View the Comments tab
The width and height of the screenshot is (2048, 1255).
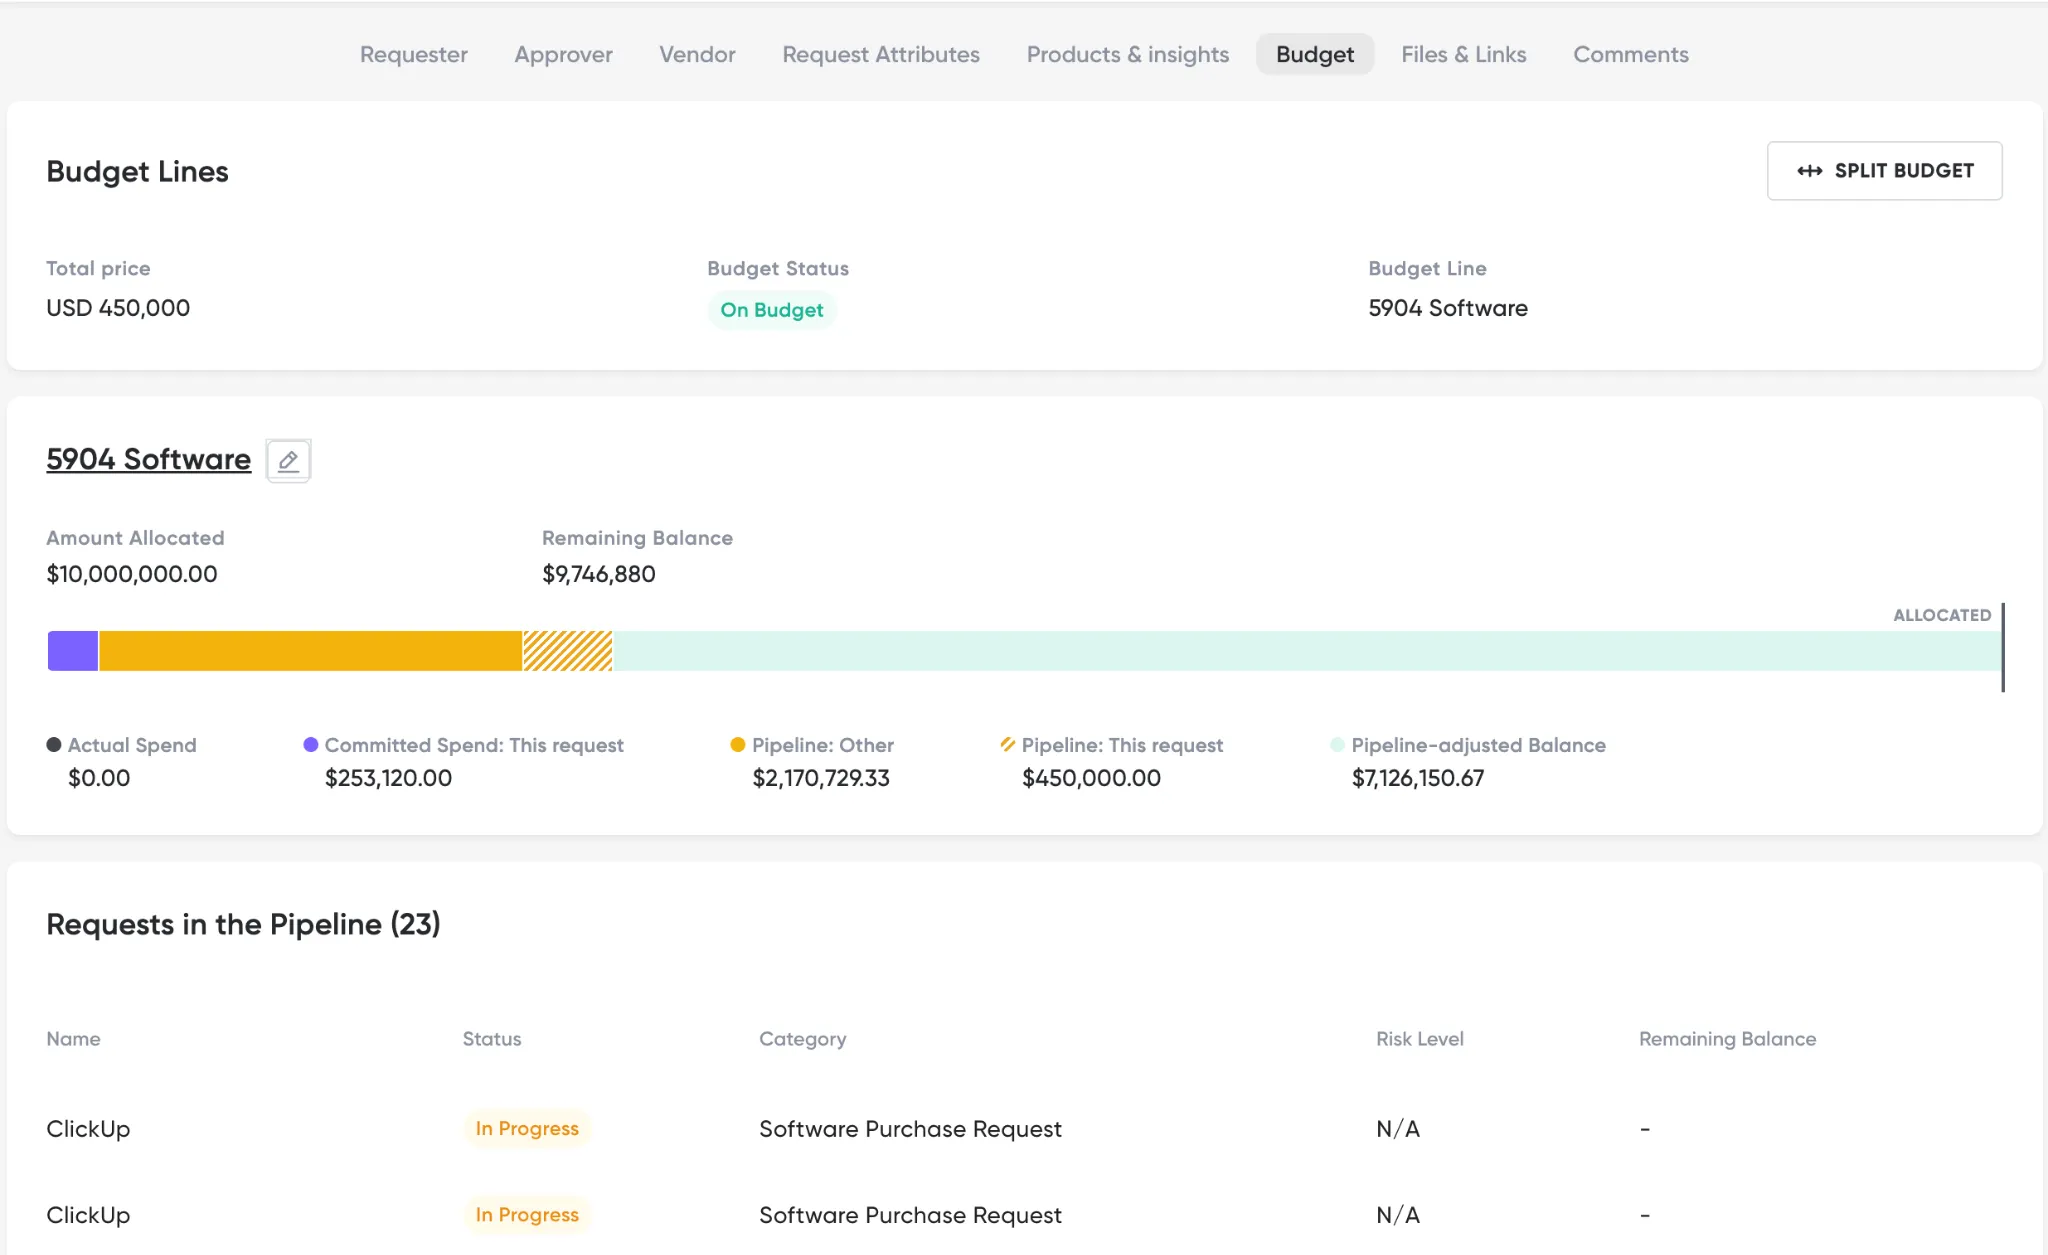point(1631,54)
